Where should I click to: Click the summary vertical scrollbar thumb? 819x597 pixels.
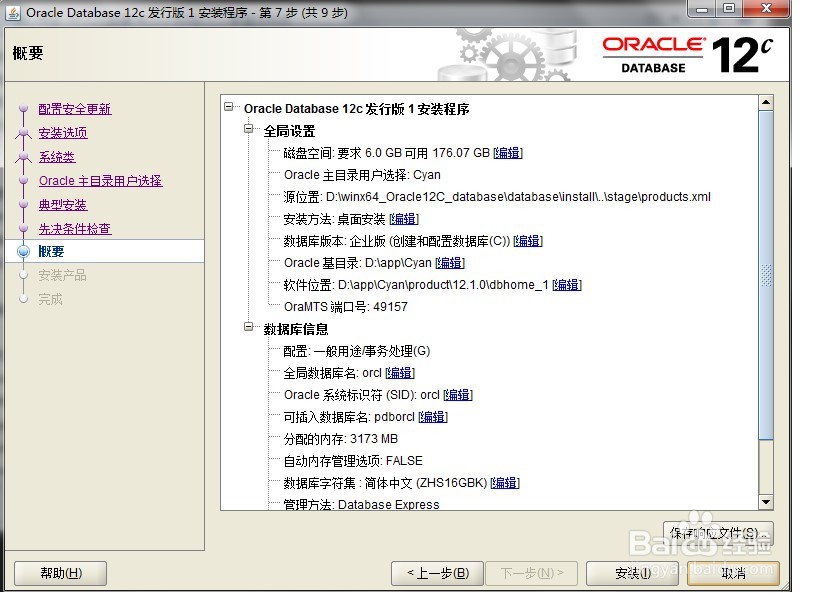pos(766,275)
